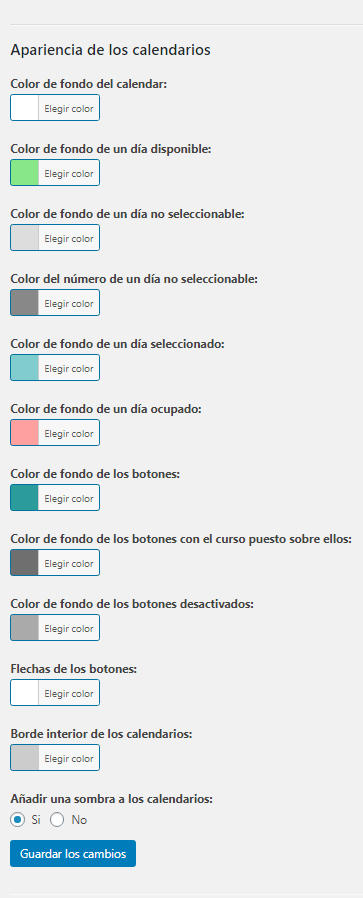Viewport: 363px width, 898px height.
Task: Click the gray swatch for botones desactivados
Action: (25, 628)
